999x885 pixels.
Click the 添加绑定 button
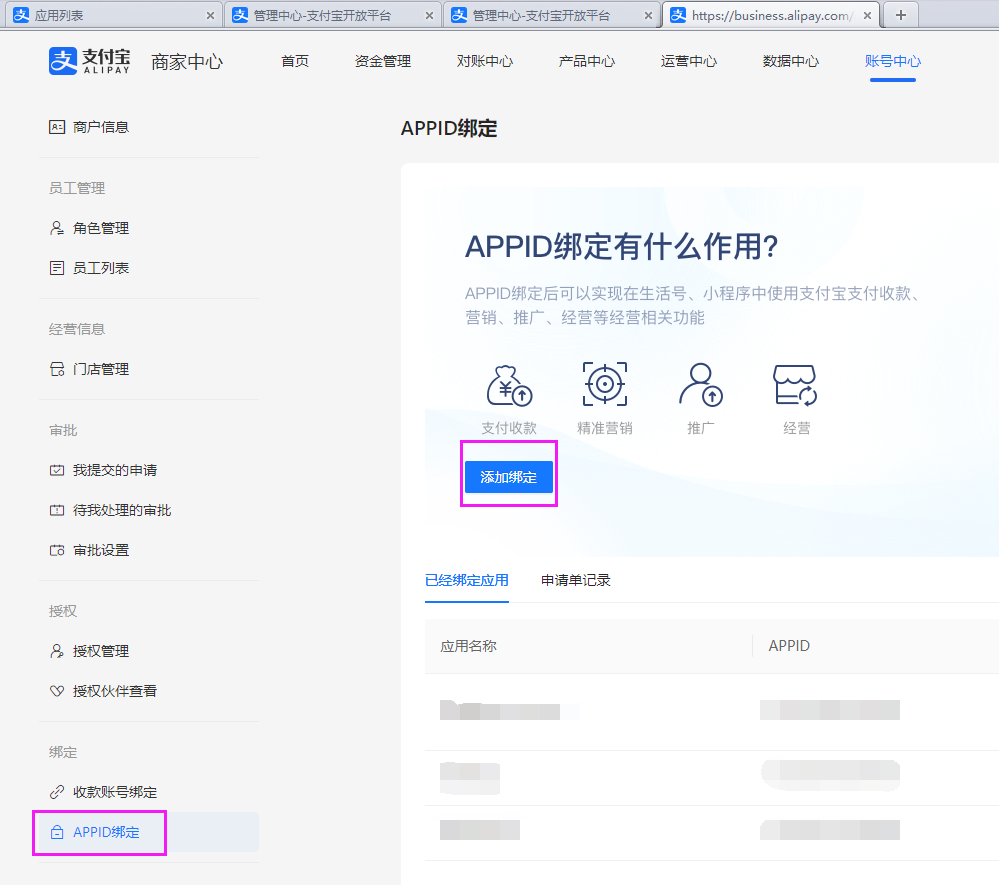(x=508, y=477)
